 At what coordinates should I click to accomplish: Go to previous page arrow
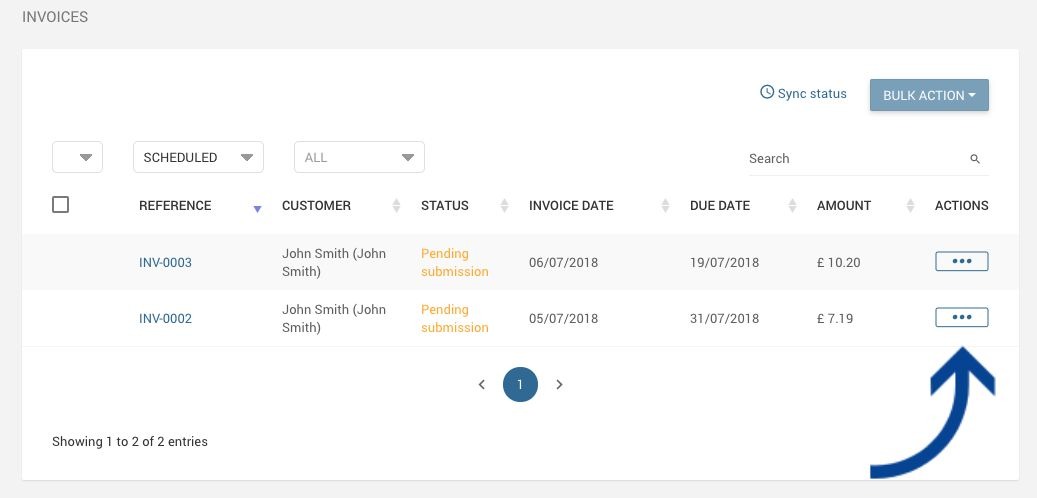[x=481, y=384]
